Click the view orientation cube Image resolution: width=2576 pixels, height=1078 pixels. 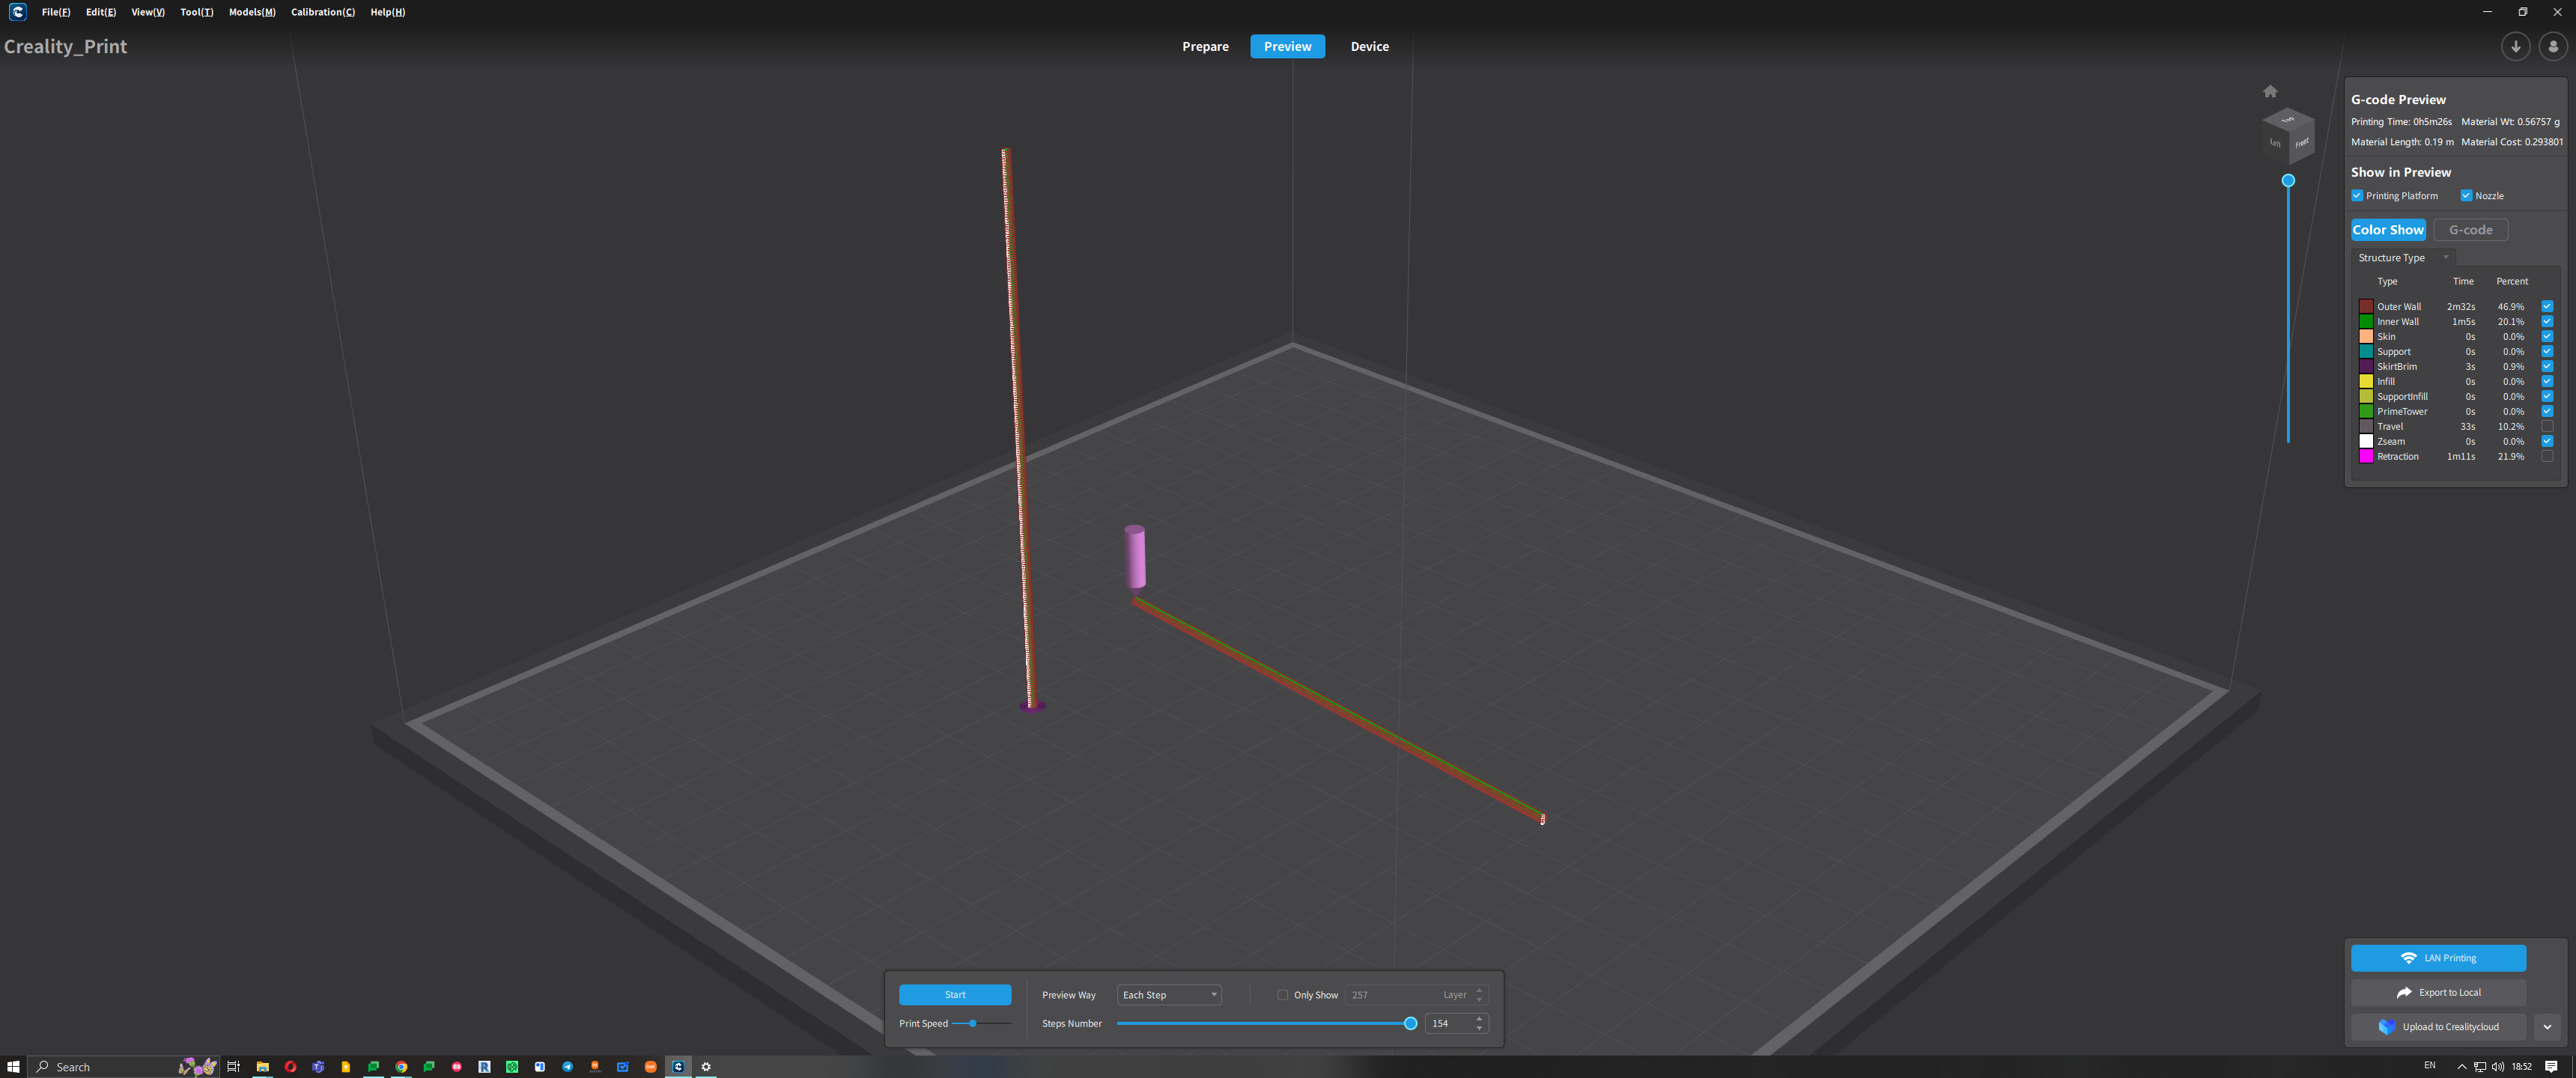point(2287,135)
